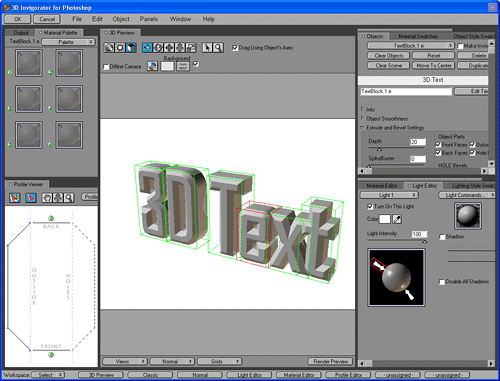
Task: Click the Light Intensity slider handle
Action: coord(424,241)
